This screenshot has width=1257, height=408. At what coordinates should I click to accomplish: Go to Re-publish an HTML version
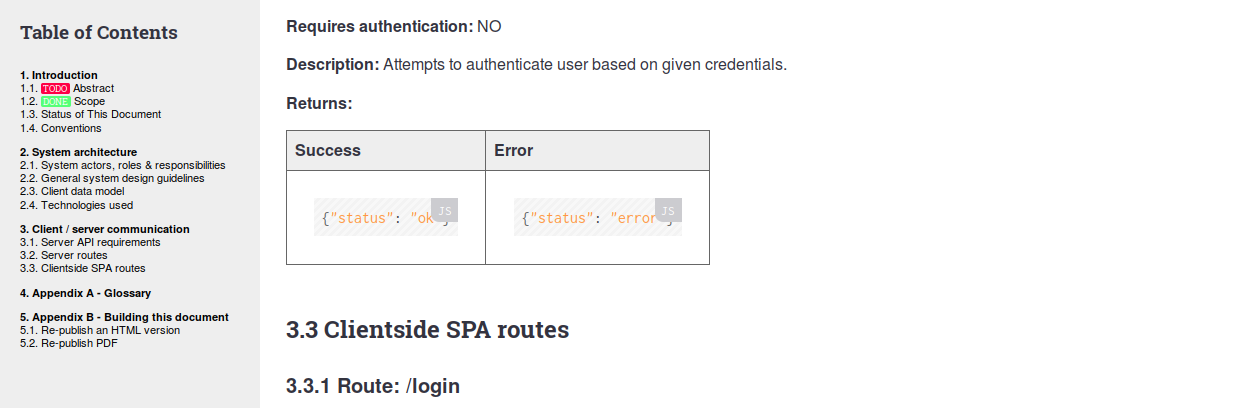click(100, 330)
